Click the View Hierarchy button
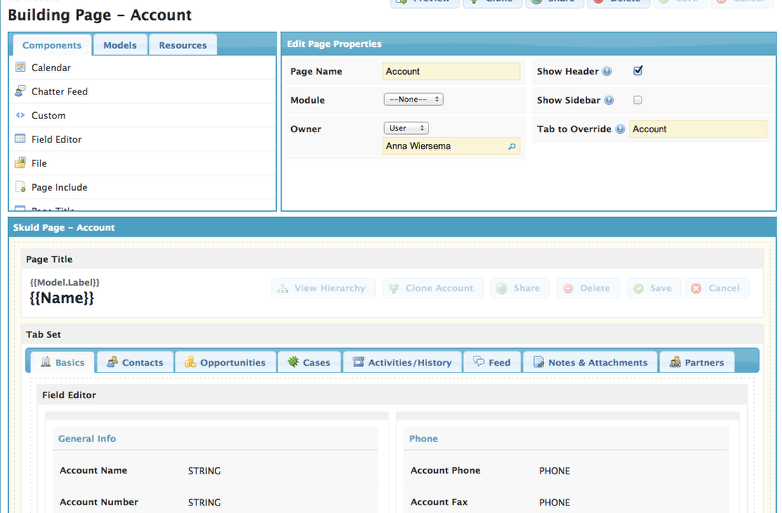This screenshot has width=782, height=513. [x=322, y=288]
